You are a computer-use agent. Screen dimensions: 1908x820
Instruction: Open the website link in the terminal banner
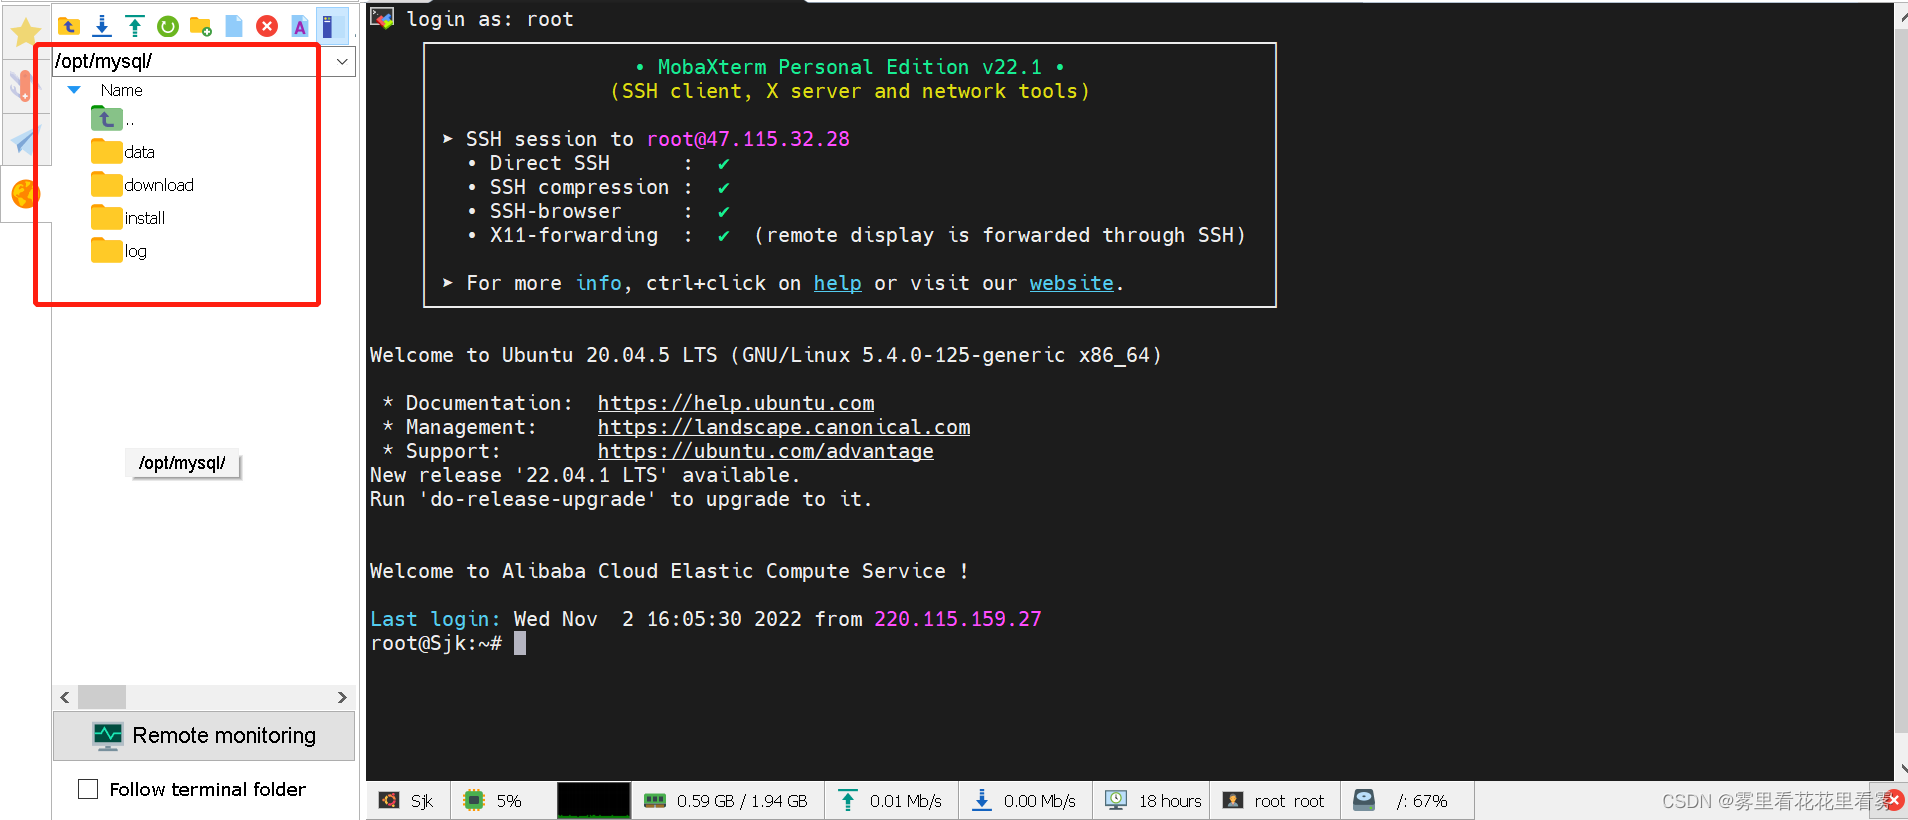[1071, 283]
